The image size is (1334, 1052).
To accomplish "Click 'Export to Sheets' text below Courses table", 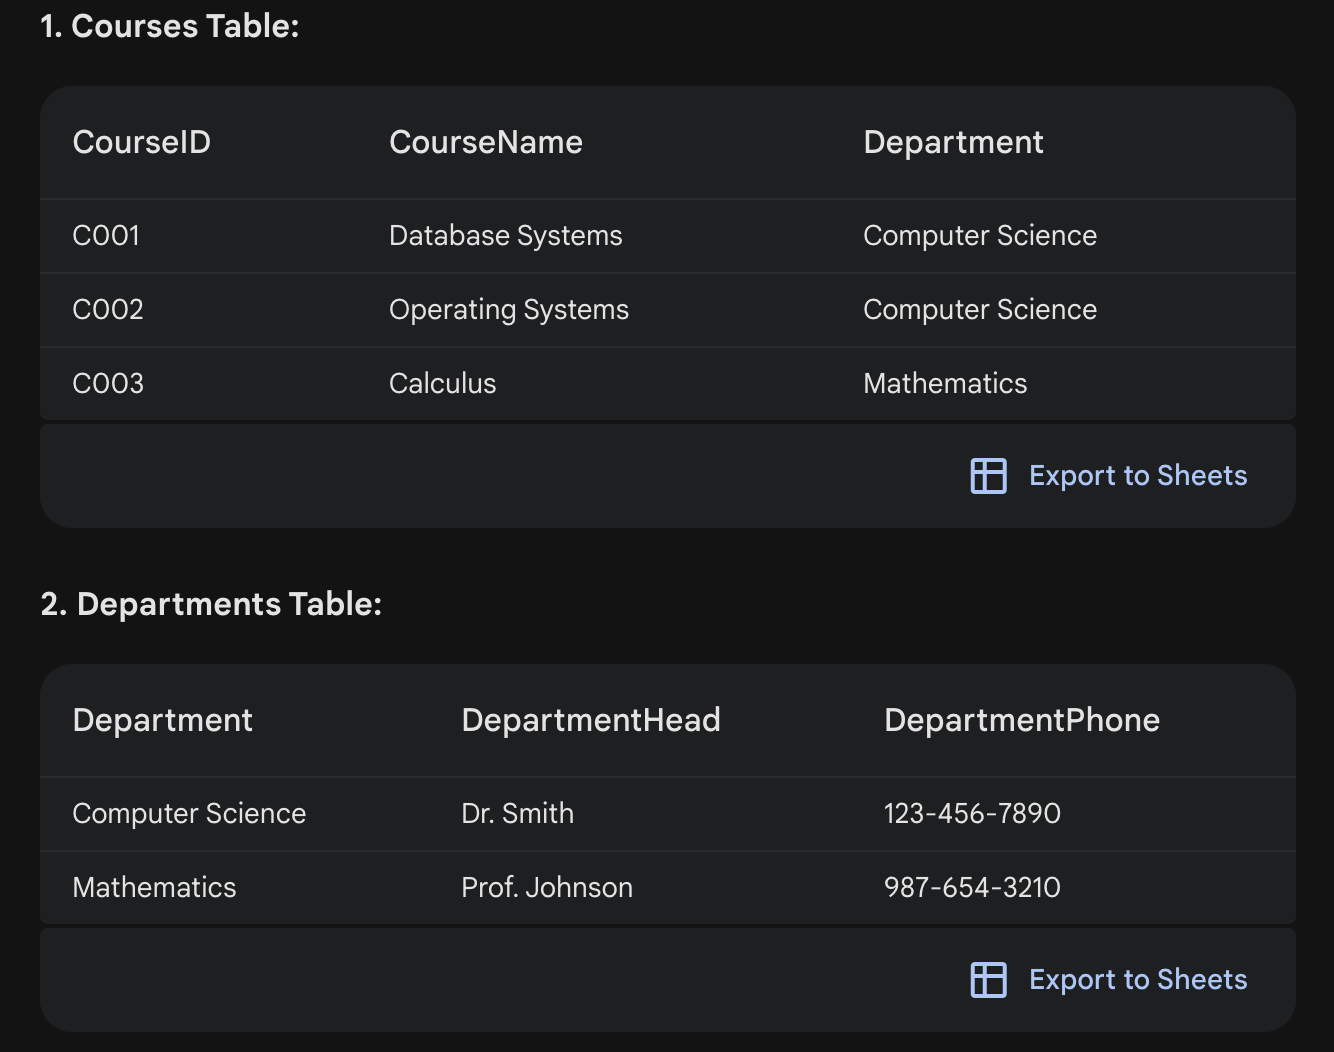I will (1138, 476).
